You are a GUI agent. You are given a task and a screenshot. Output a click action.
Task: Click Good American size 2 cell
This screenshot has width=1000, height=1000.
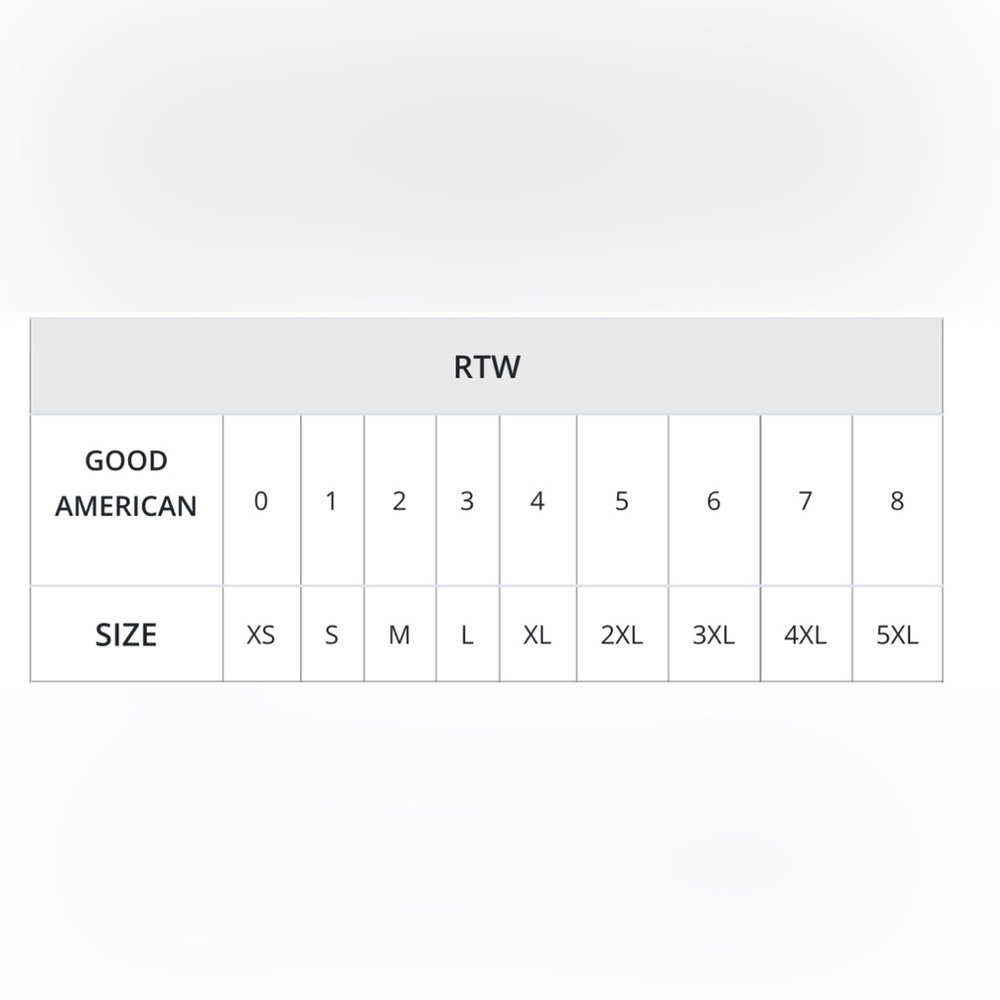[400, 501]
